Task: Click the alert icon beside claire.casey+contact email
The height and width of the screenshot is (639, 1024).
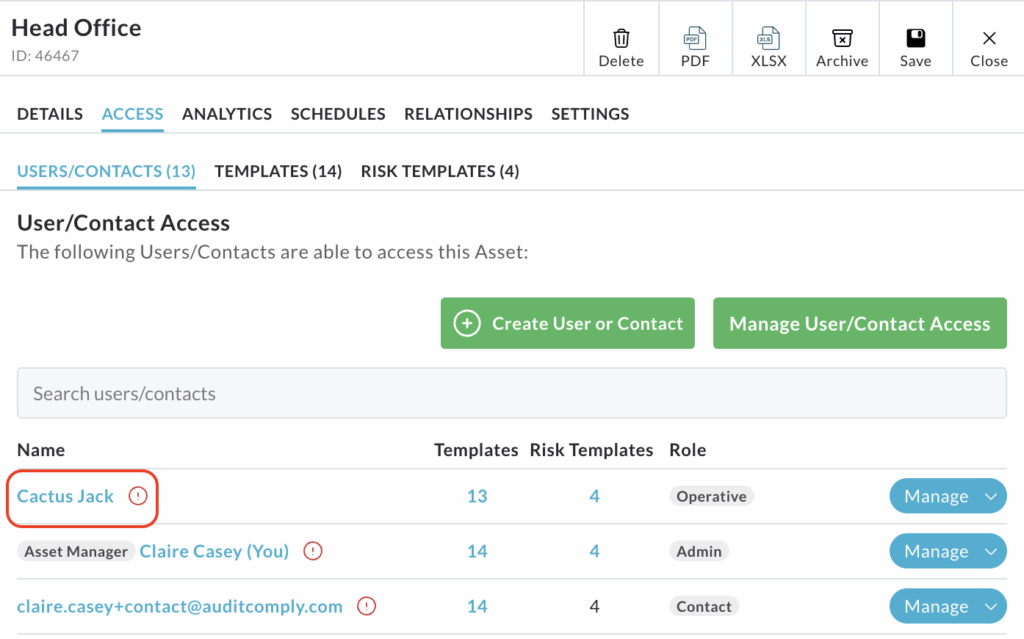Action: tap(367, 606)
